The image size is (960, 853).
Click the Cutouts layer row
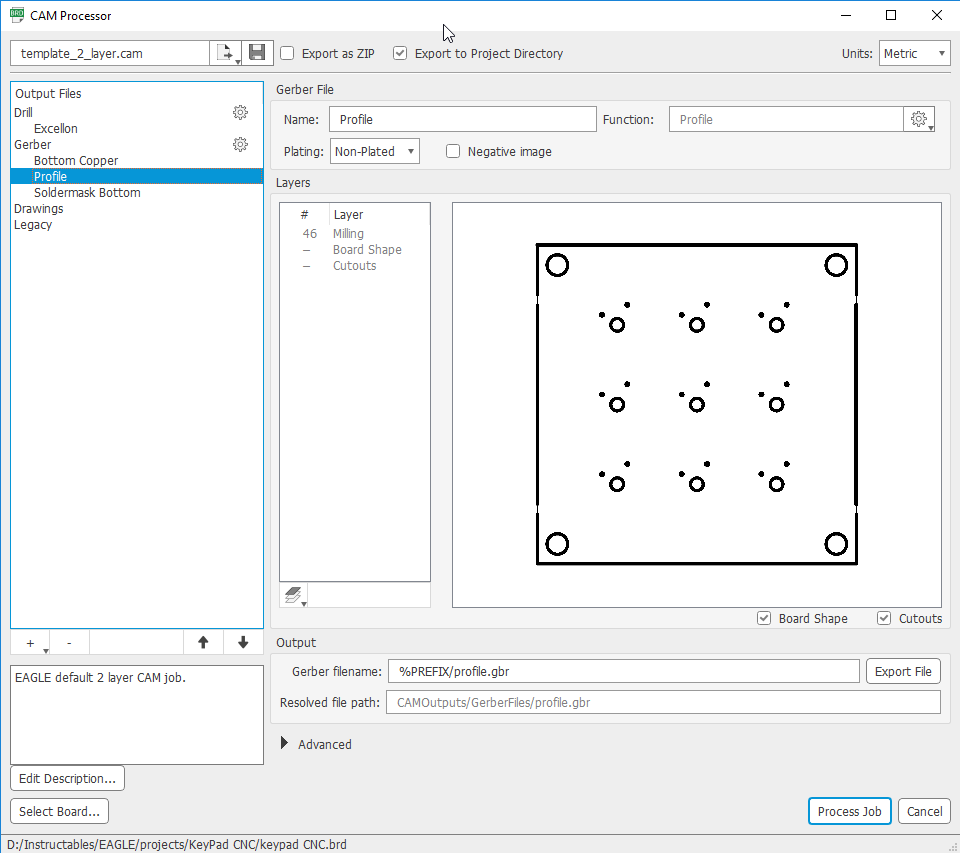pos(355,265)
